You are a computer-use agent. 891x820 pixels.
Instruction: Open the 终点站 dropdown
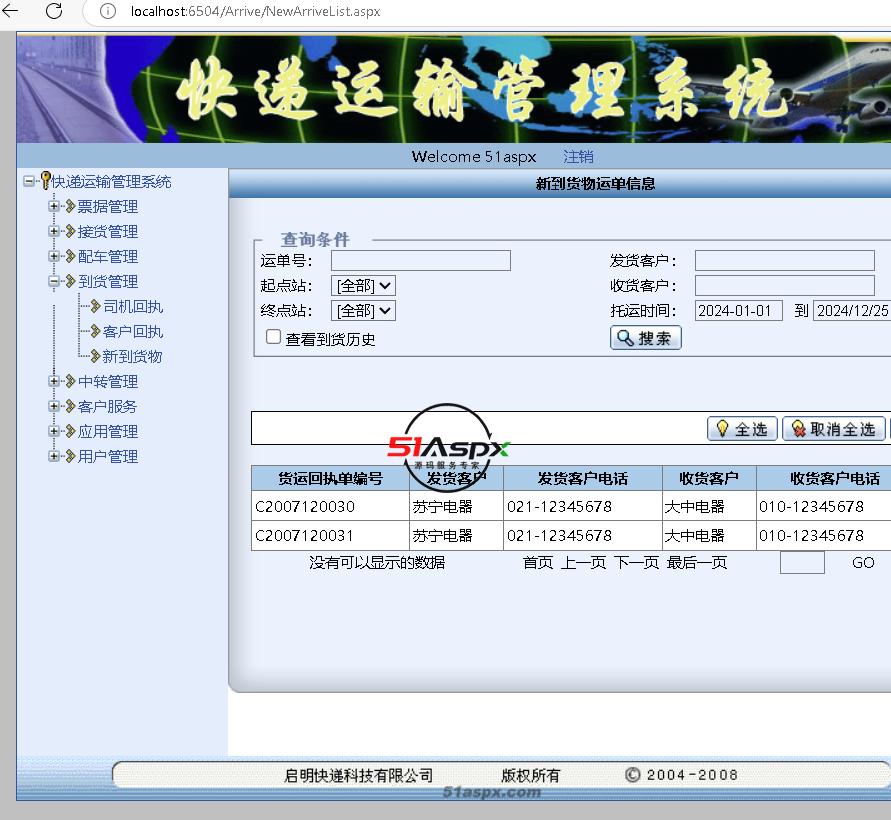(x=363, y=310)
